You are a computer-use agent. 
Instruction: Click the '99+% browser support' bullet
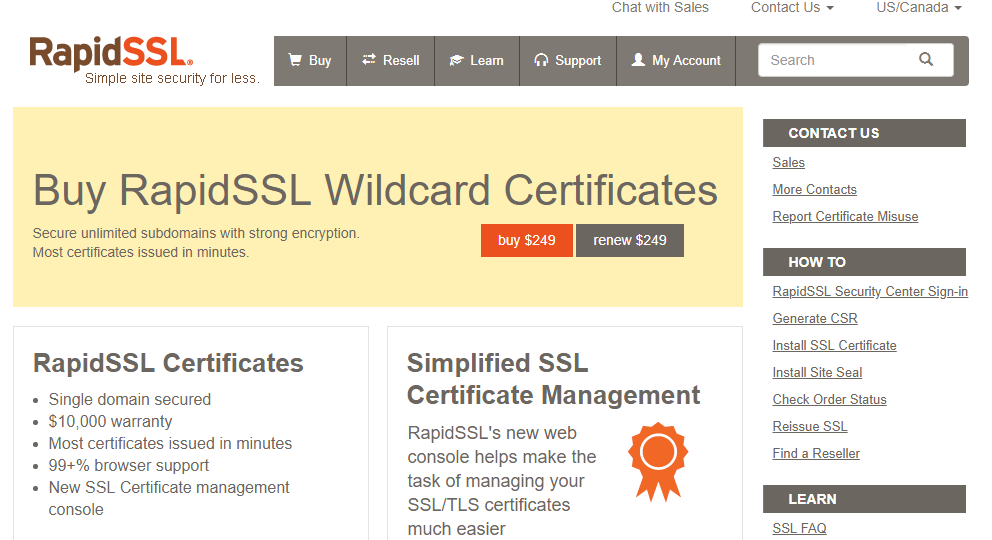click(x=128, y=465)
